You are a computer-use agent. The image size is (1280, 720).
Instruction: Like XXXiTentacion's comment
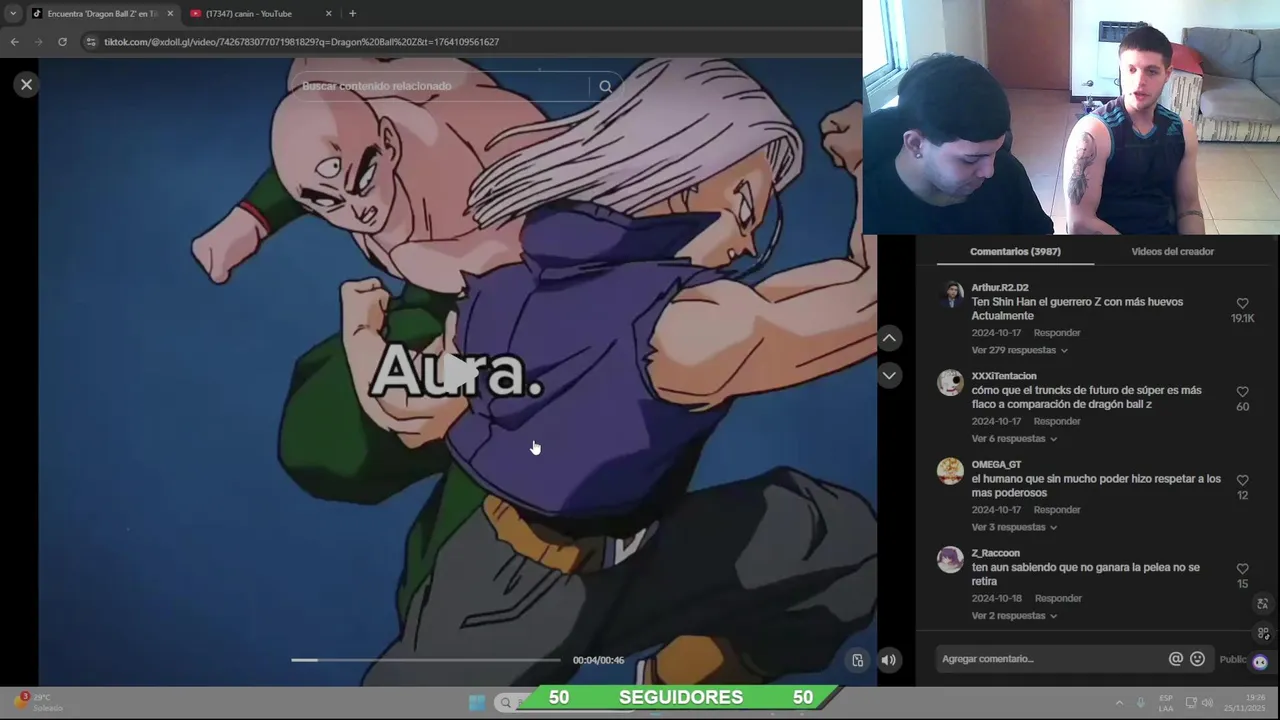point(1242,392)
